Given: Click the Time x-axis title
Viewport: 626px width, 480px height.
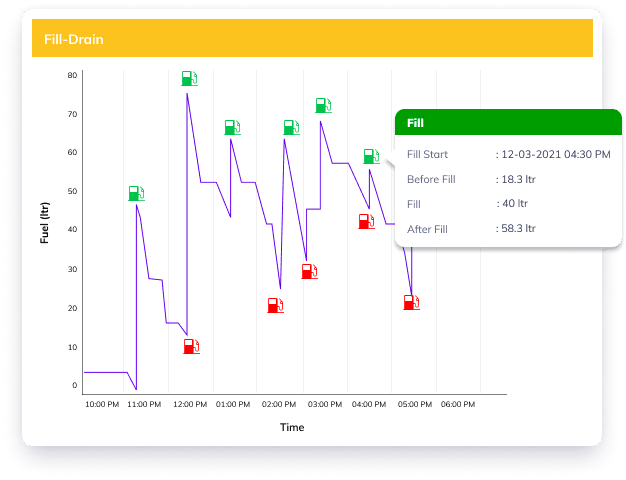Looking at the screenshot, I should (x=292, y=428).
